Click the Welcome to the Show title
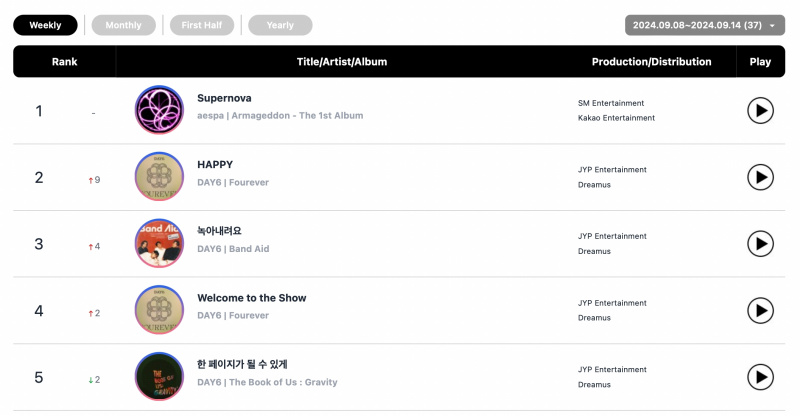The height and width of the screenshot is (416, 800). [x=252, y=298]
